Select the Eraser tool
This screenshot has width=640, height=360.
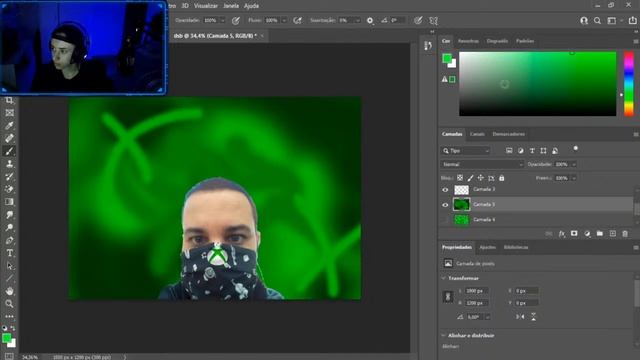(9, 189)
